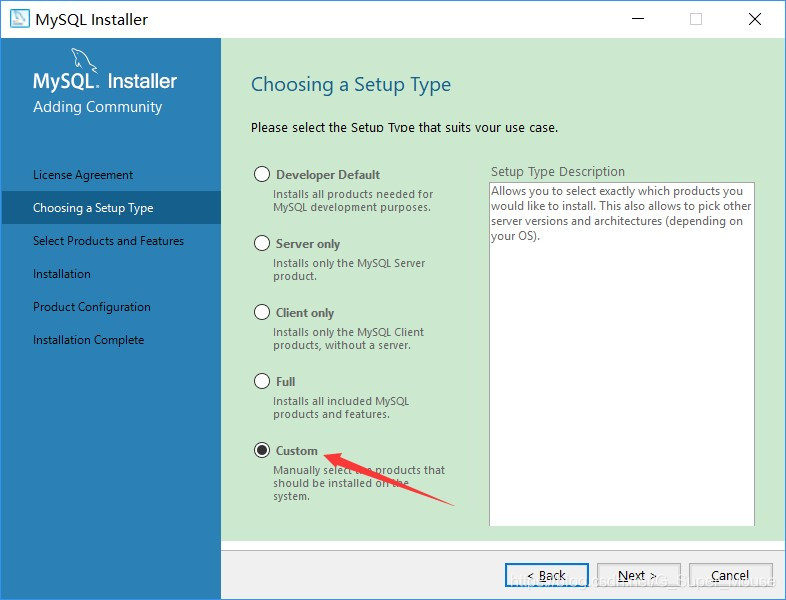
Task: Select the Full setup type
Action: 262,381
